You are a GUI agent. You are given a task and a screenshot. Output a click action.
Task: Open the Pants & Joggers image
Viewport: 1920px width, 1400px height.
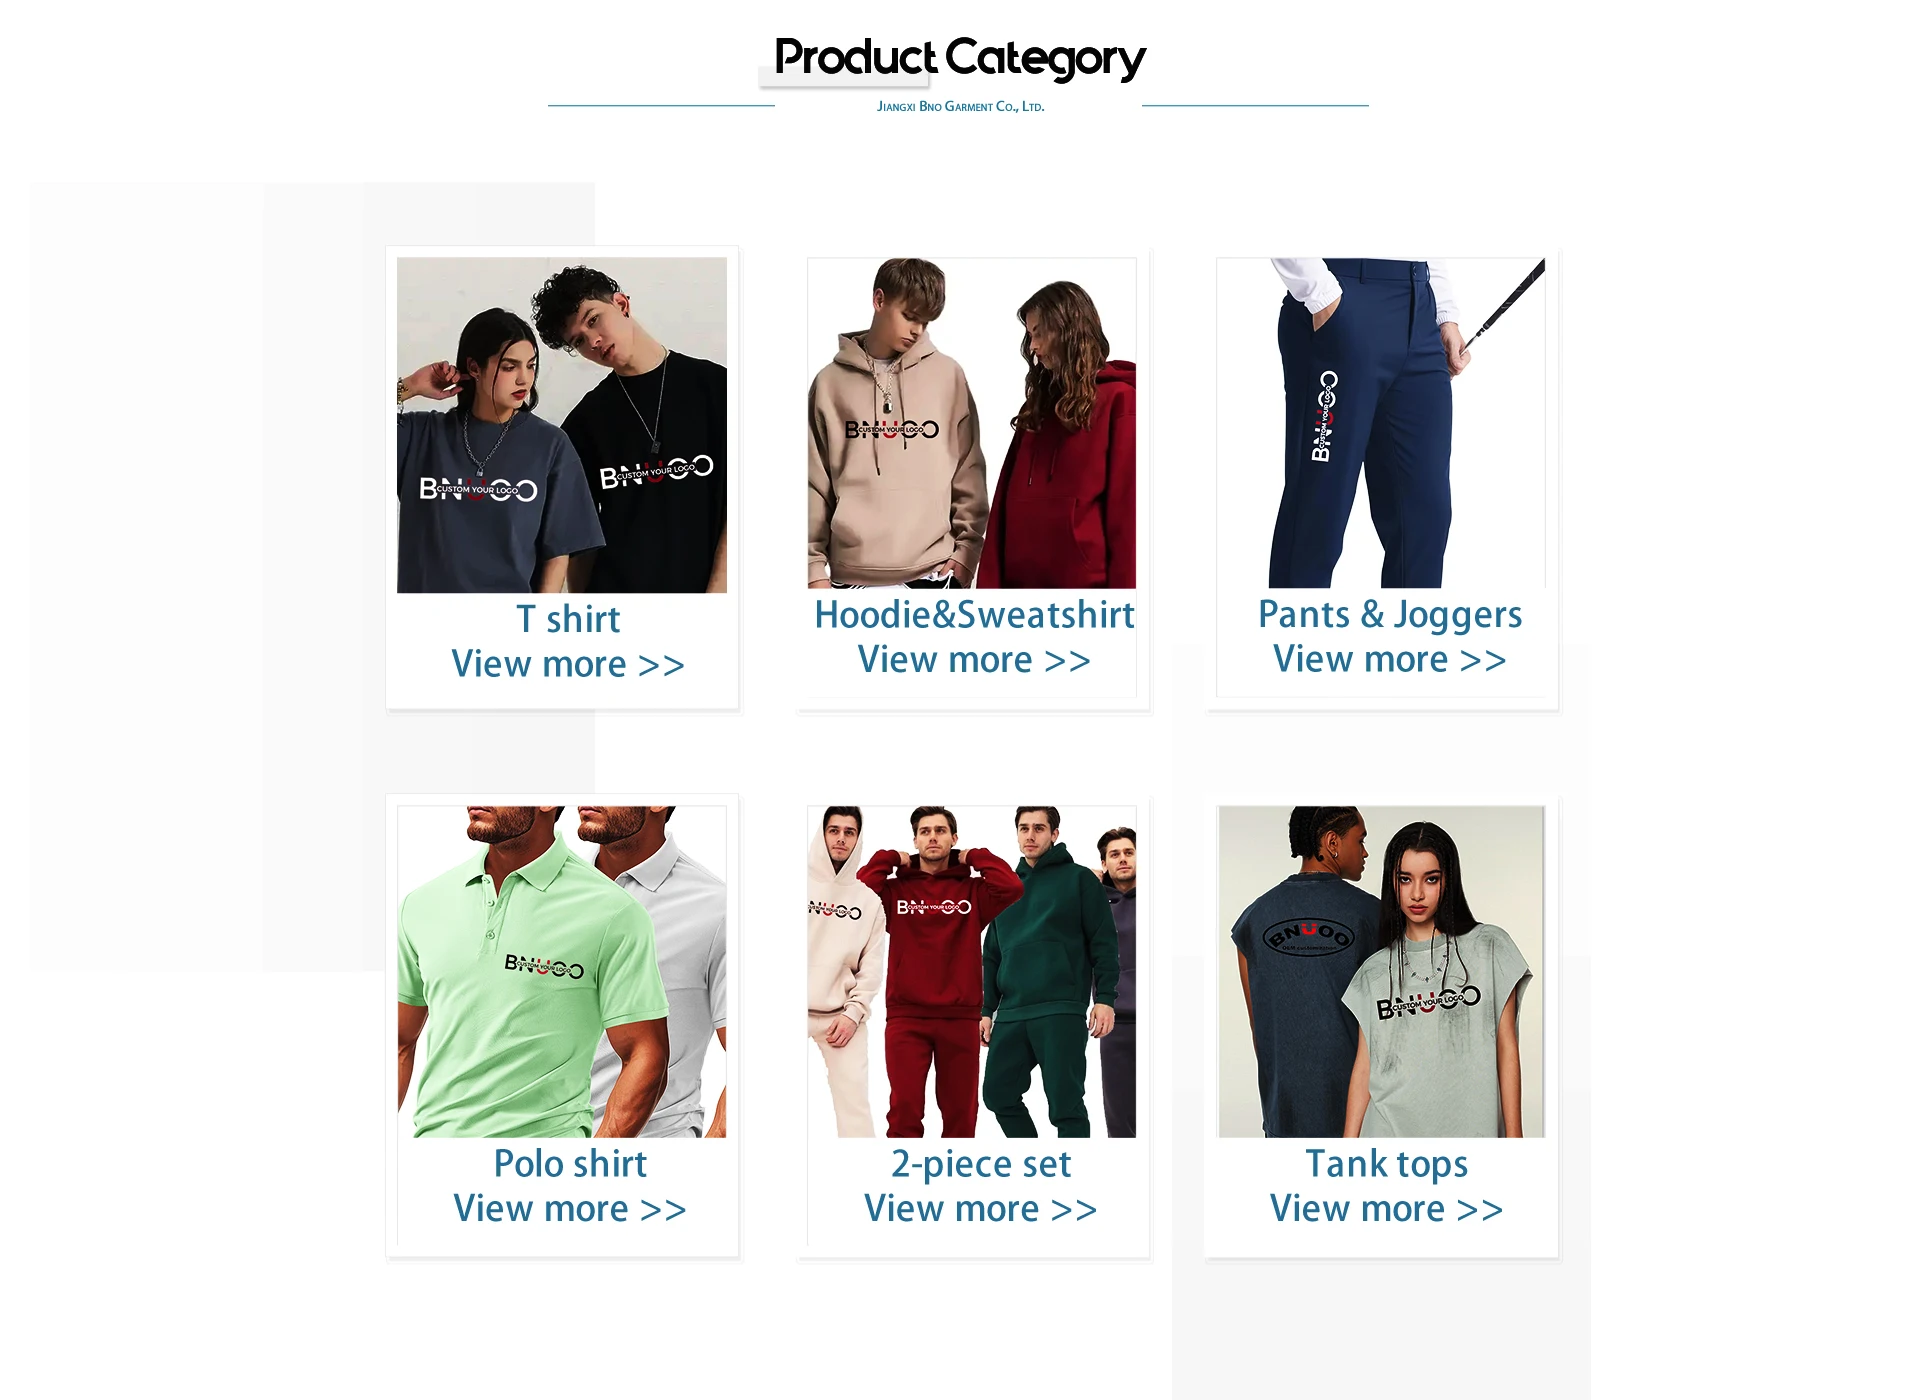(x=1381, y=423)
